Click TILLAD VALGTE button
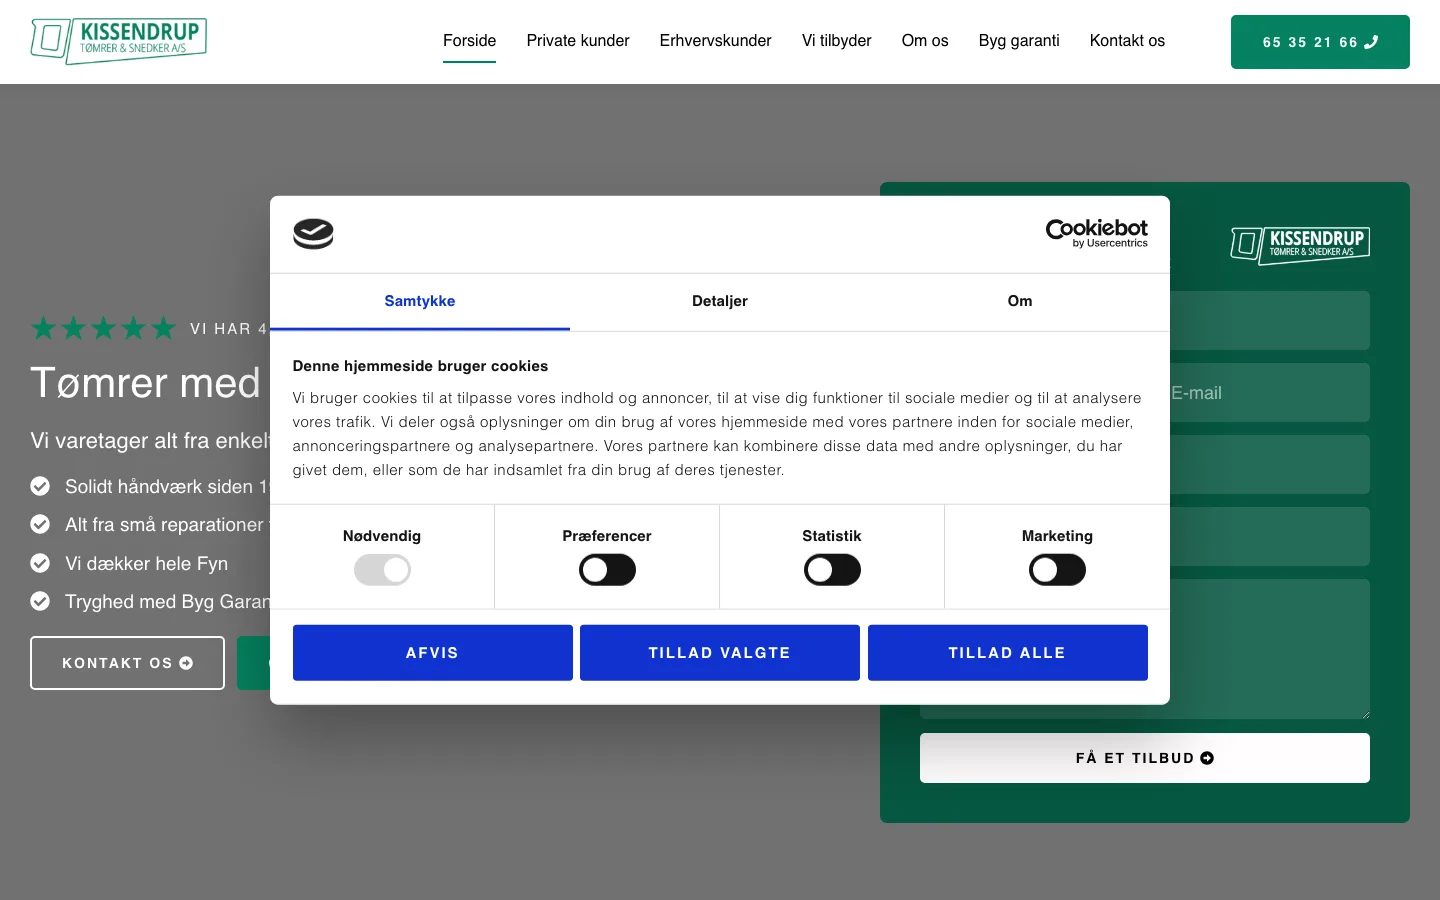Screen dimensions: 1440x900 point(720,653)
